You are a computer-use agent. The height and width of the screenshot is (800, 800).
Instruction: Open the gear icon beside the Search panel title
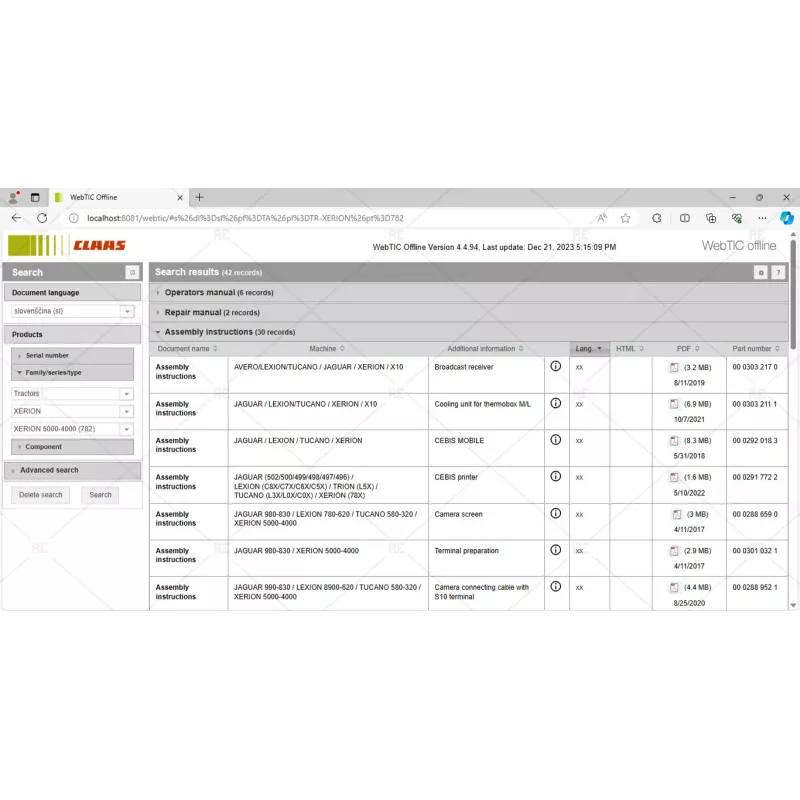(132, 272)
